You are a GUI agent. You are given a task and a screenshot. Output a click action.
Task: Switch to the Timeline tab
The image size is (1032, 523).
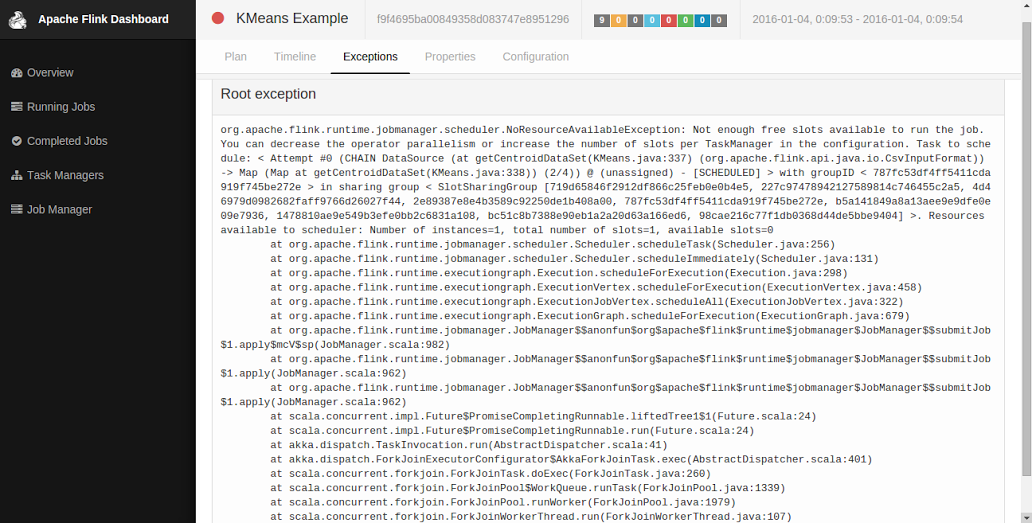(x=295, y=57)
